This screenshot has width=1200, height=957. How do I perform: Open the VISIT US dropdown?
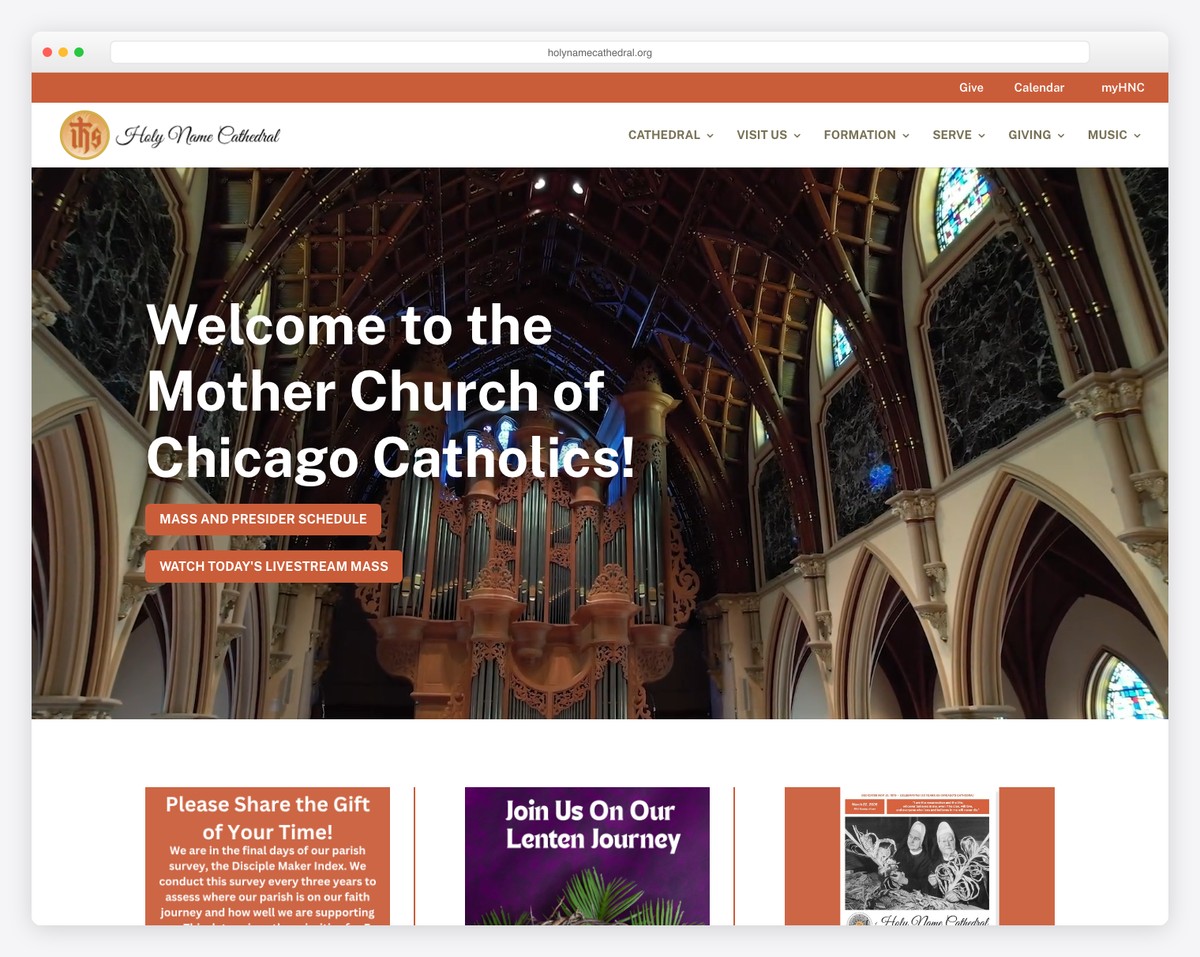(762, 134)
